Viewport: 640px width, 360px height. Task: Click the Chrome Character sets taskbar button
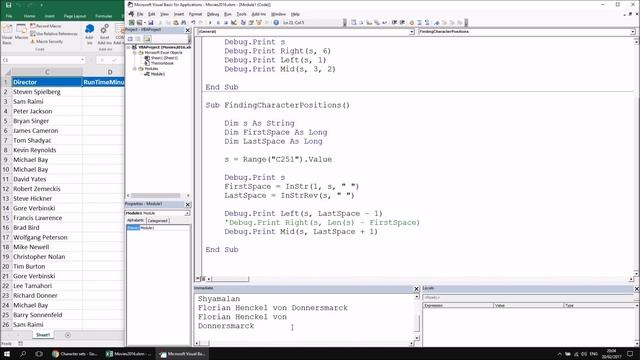75,354
